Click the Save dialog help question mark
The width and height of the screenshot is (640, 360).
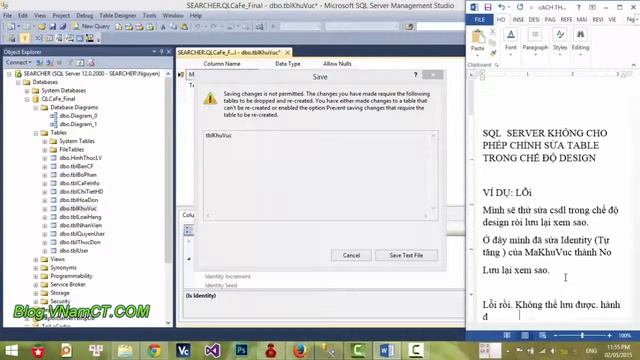(x=416, y=75)
